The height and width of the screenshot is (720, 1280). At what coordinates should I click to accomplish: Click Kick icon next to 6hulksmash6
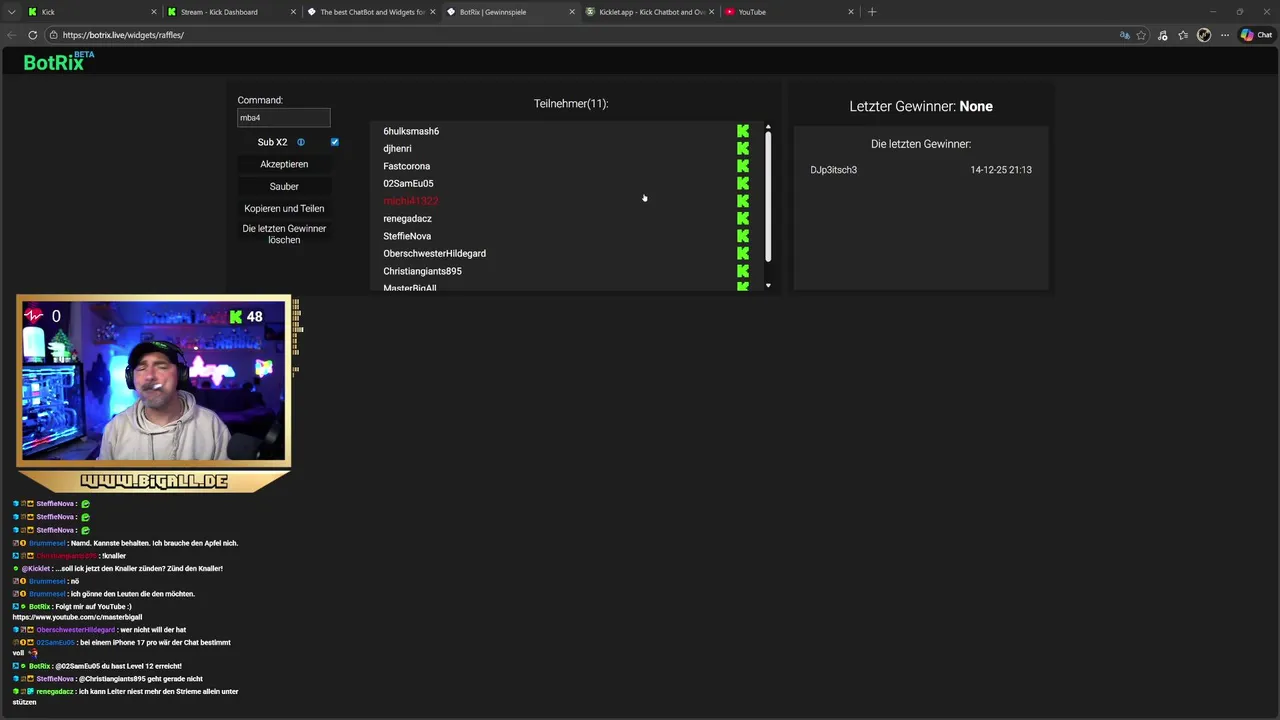click(x=743, y=131)
